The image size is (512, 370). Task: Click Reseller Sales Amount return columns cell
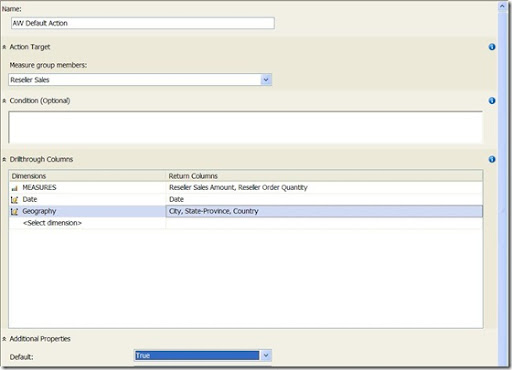[x=324, y=188]
